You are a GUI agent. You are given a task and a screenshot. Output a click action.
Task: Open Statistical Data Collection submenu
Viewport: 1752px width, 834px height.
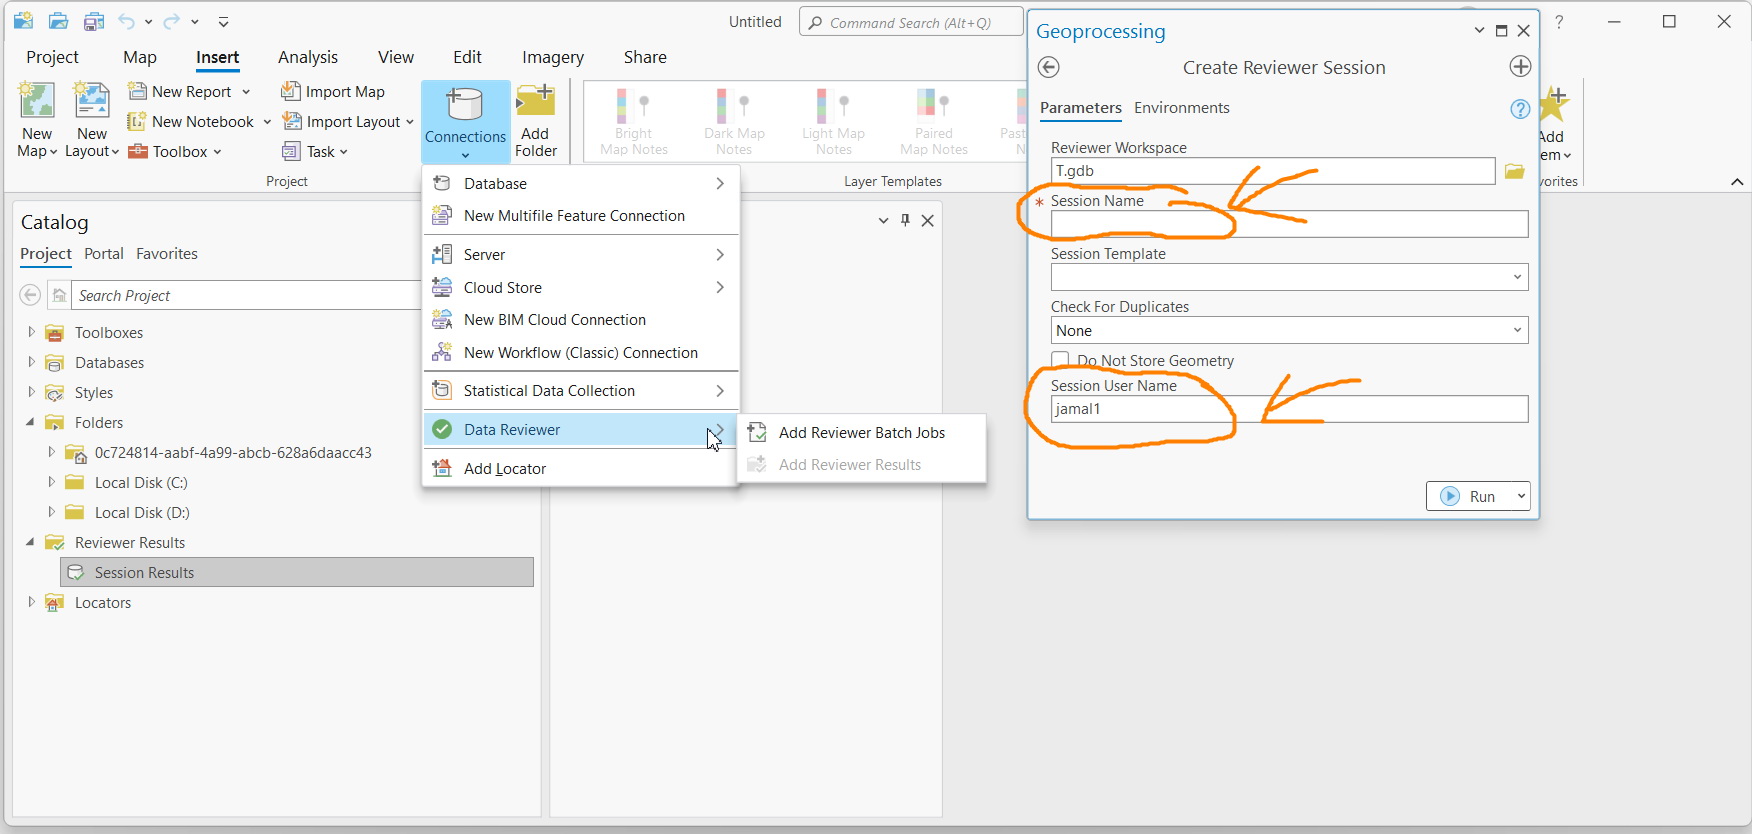[x=581, y=390]
